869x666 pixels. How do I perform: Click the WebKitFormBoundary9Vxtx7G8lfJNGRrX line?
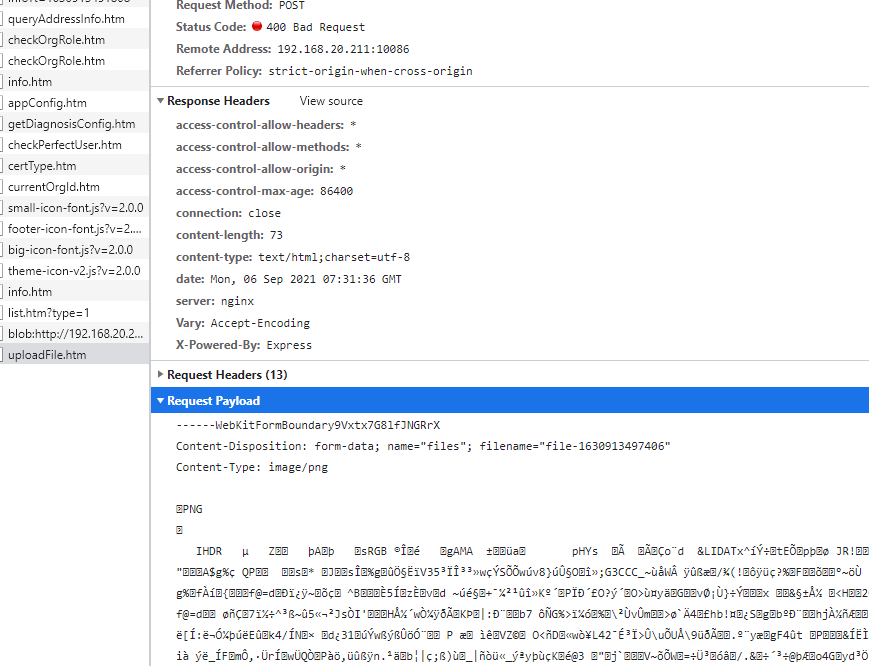pyautogui.click(x=308, y=426)
